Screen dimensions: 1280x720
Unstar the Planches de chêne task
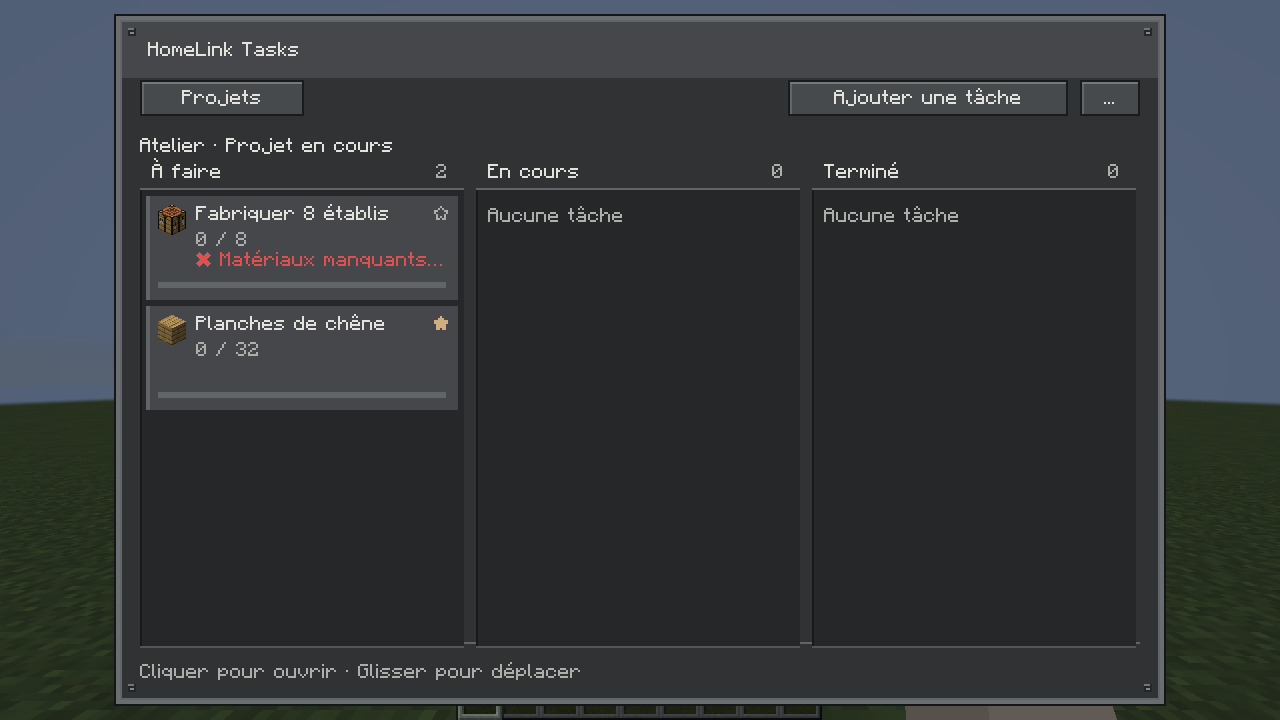[x=441, y=323]
